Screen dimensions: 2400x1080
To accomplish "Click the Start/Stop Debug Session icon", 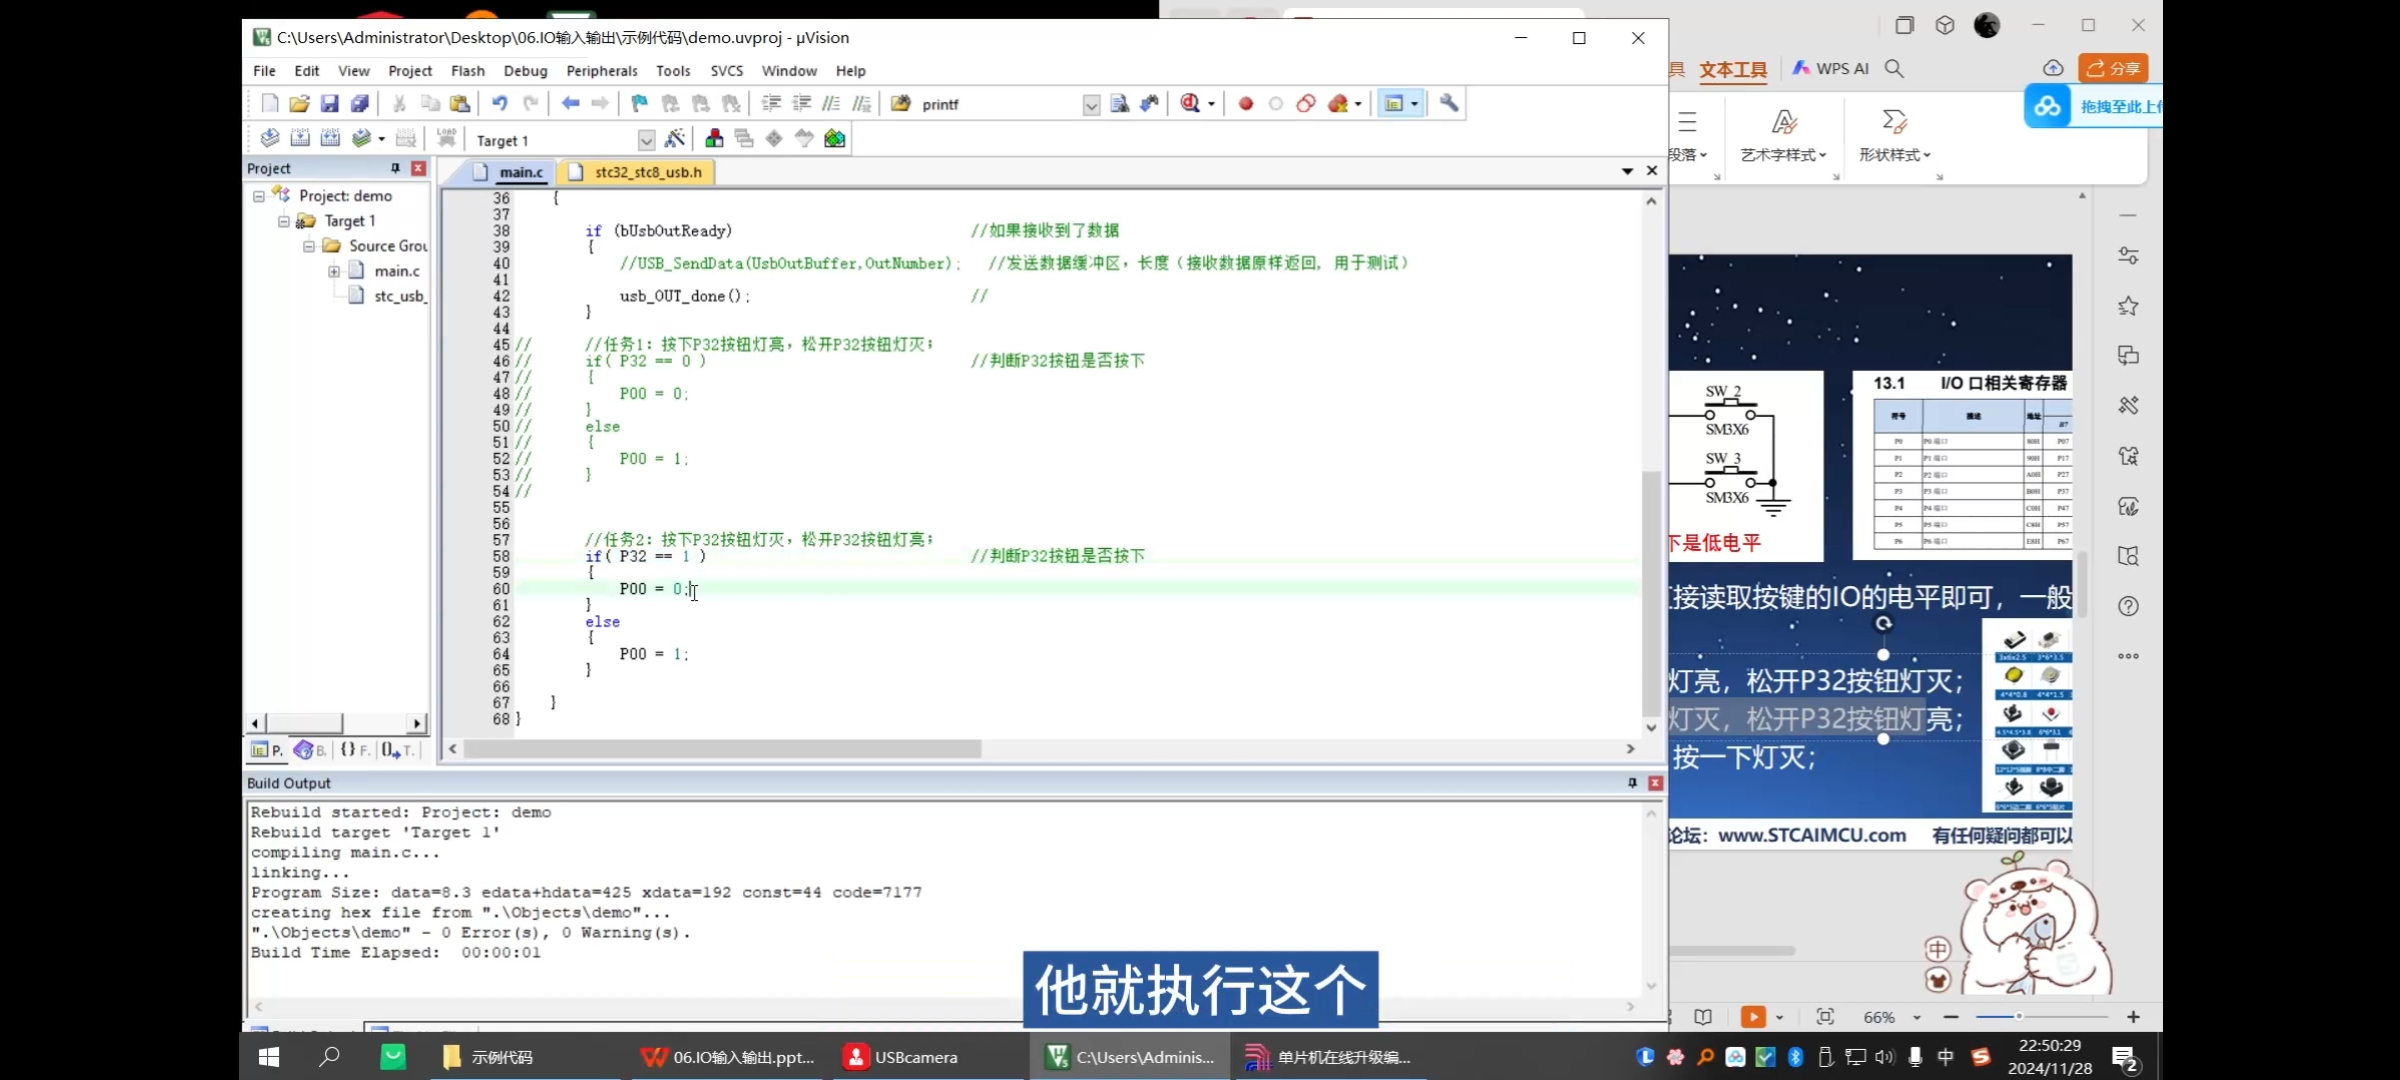I will point(1190,103).
